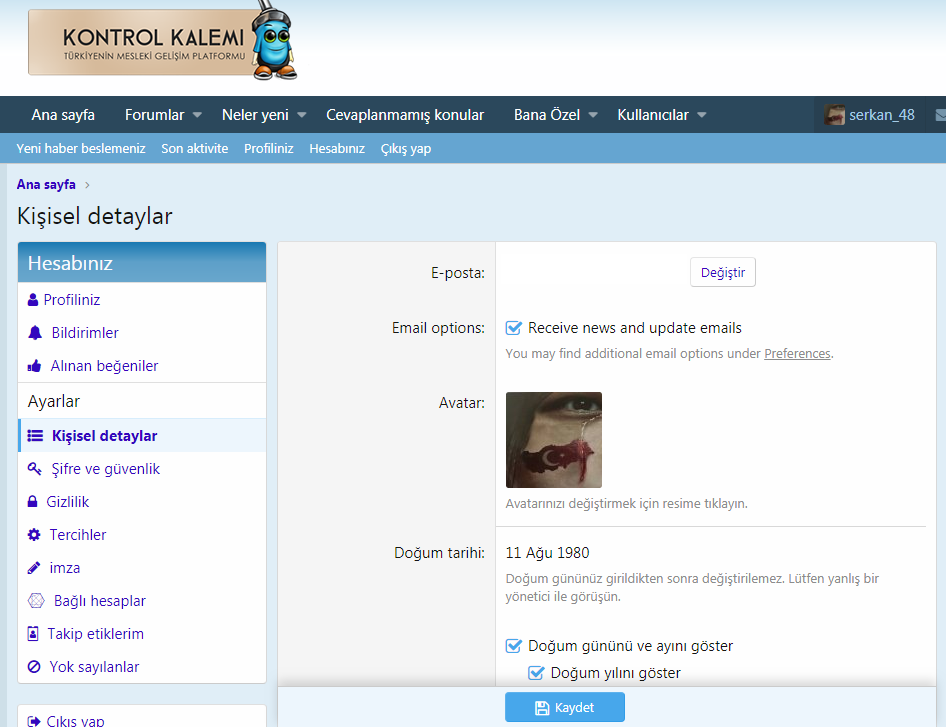The height and width of the screenshot is (727, 946).
Task: Click the Değiştir button for E-posta
Action: (x=723, y=273)
